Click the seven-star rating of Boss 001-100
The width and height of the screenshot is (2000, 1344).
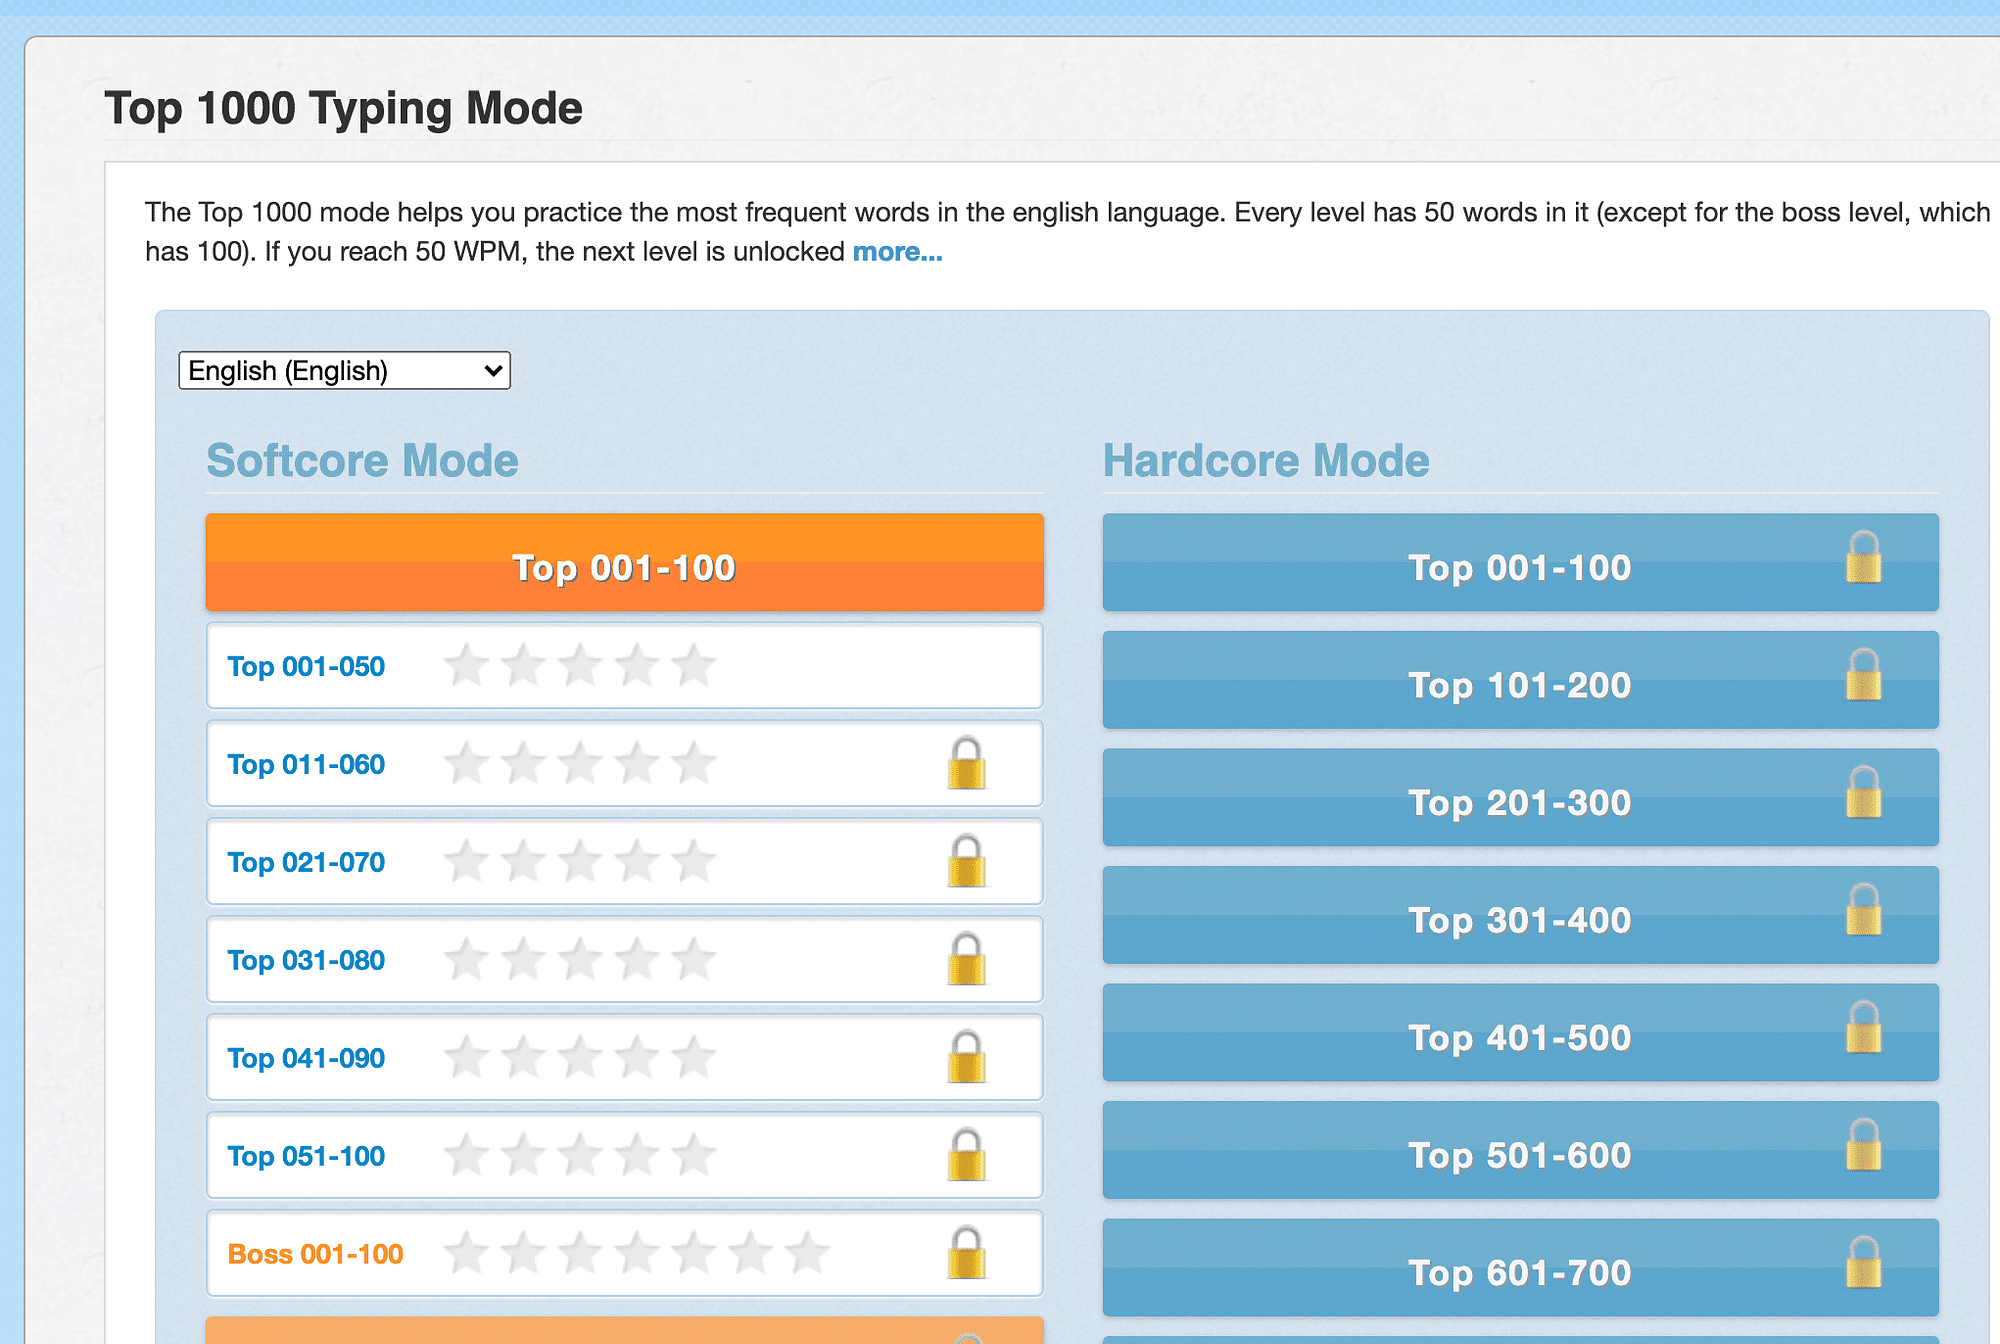tap(637, 1253)
